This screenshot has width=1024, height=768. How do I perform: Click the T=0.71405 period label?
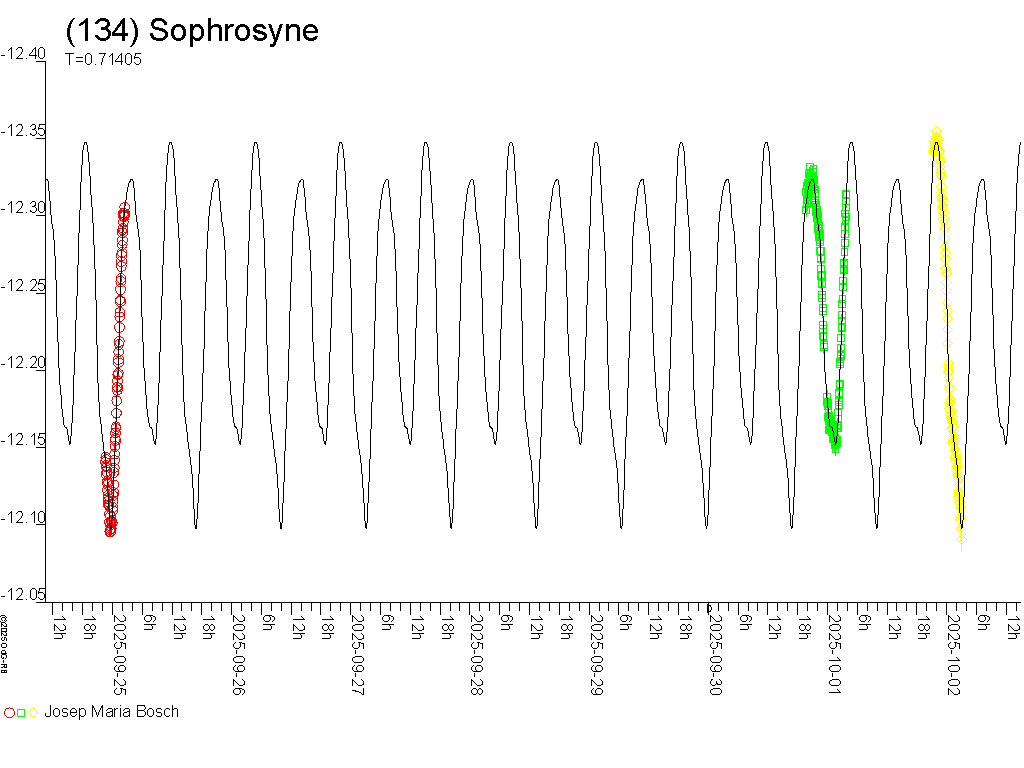click(x=103, y=59)
